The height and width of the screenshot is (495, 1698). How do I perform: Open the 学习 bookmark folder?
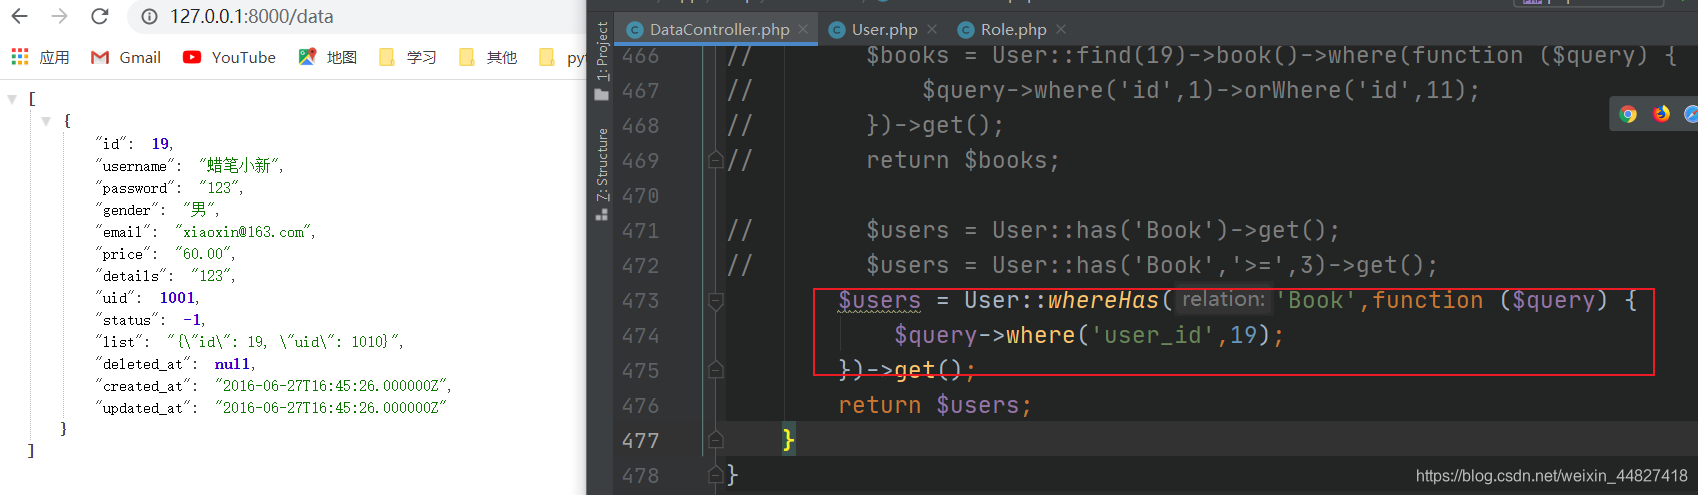tap(408, 57)
